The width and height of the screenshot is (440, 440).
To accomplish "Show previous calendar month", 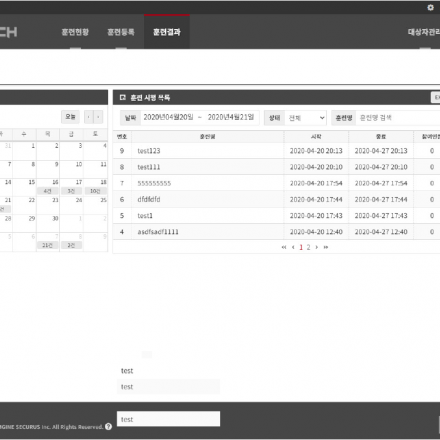I will pyautogui.click(x=89, y=117).
